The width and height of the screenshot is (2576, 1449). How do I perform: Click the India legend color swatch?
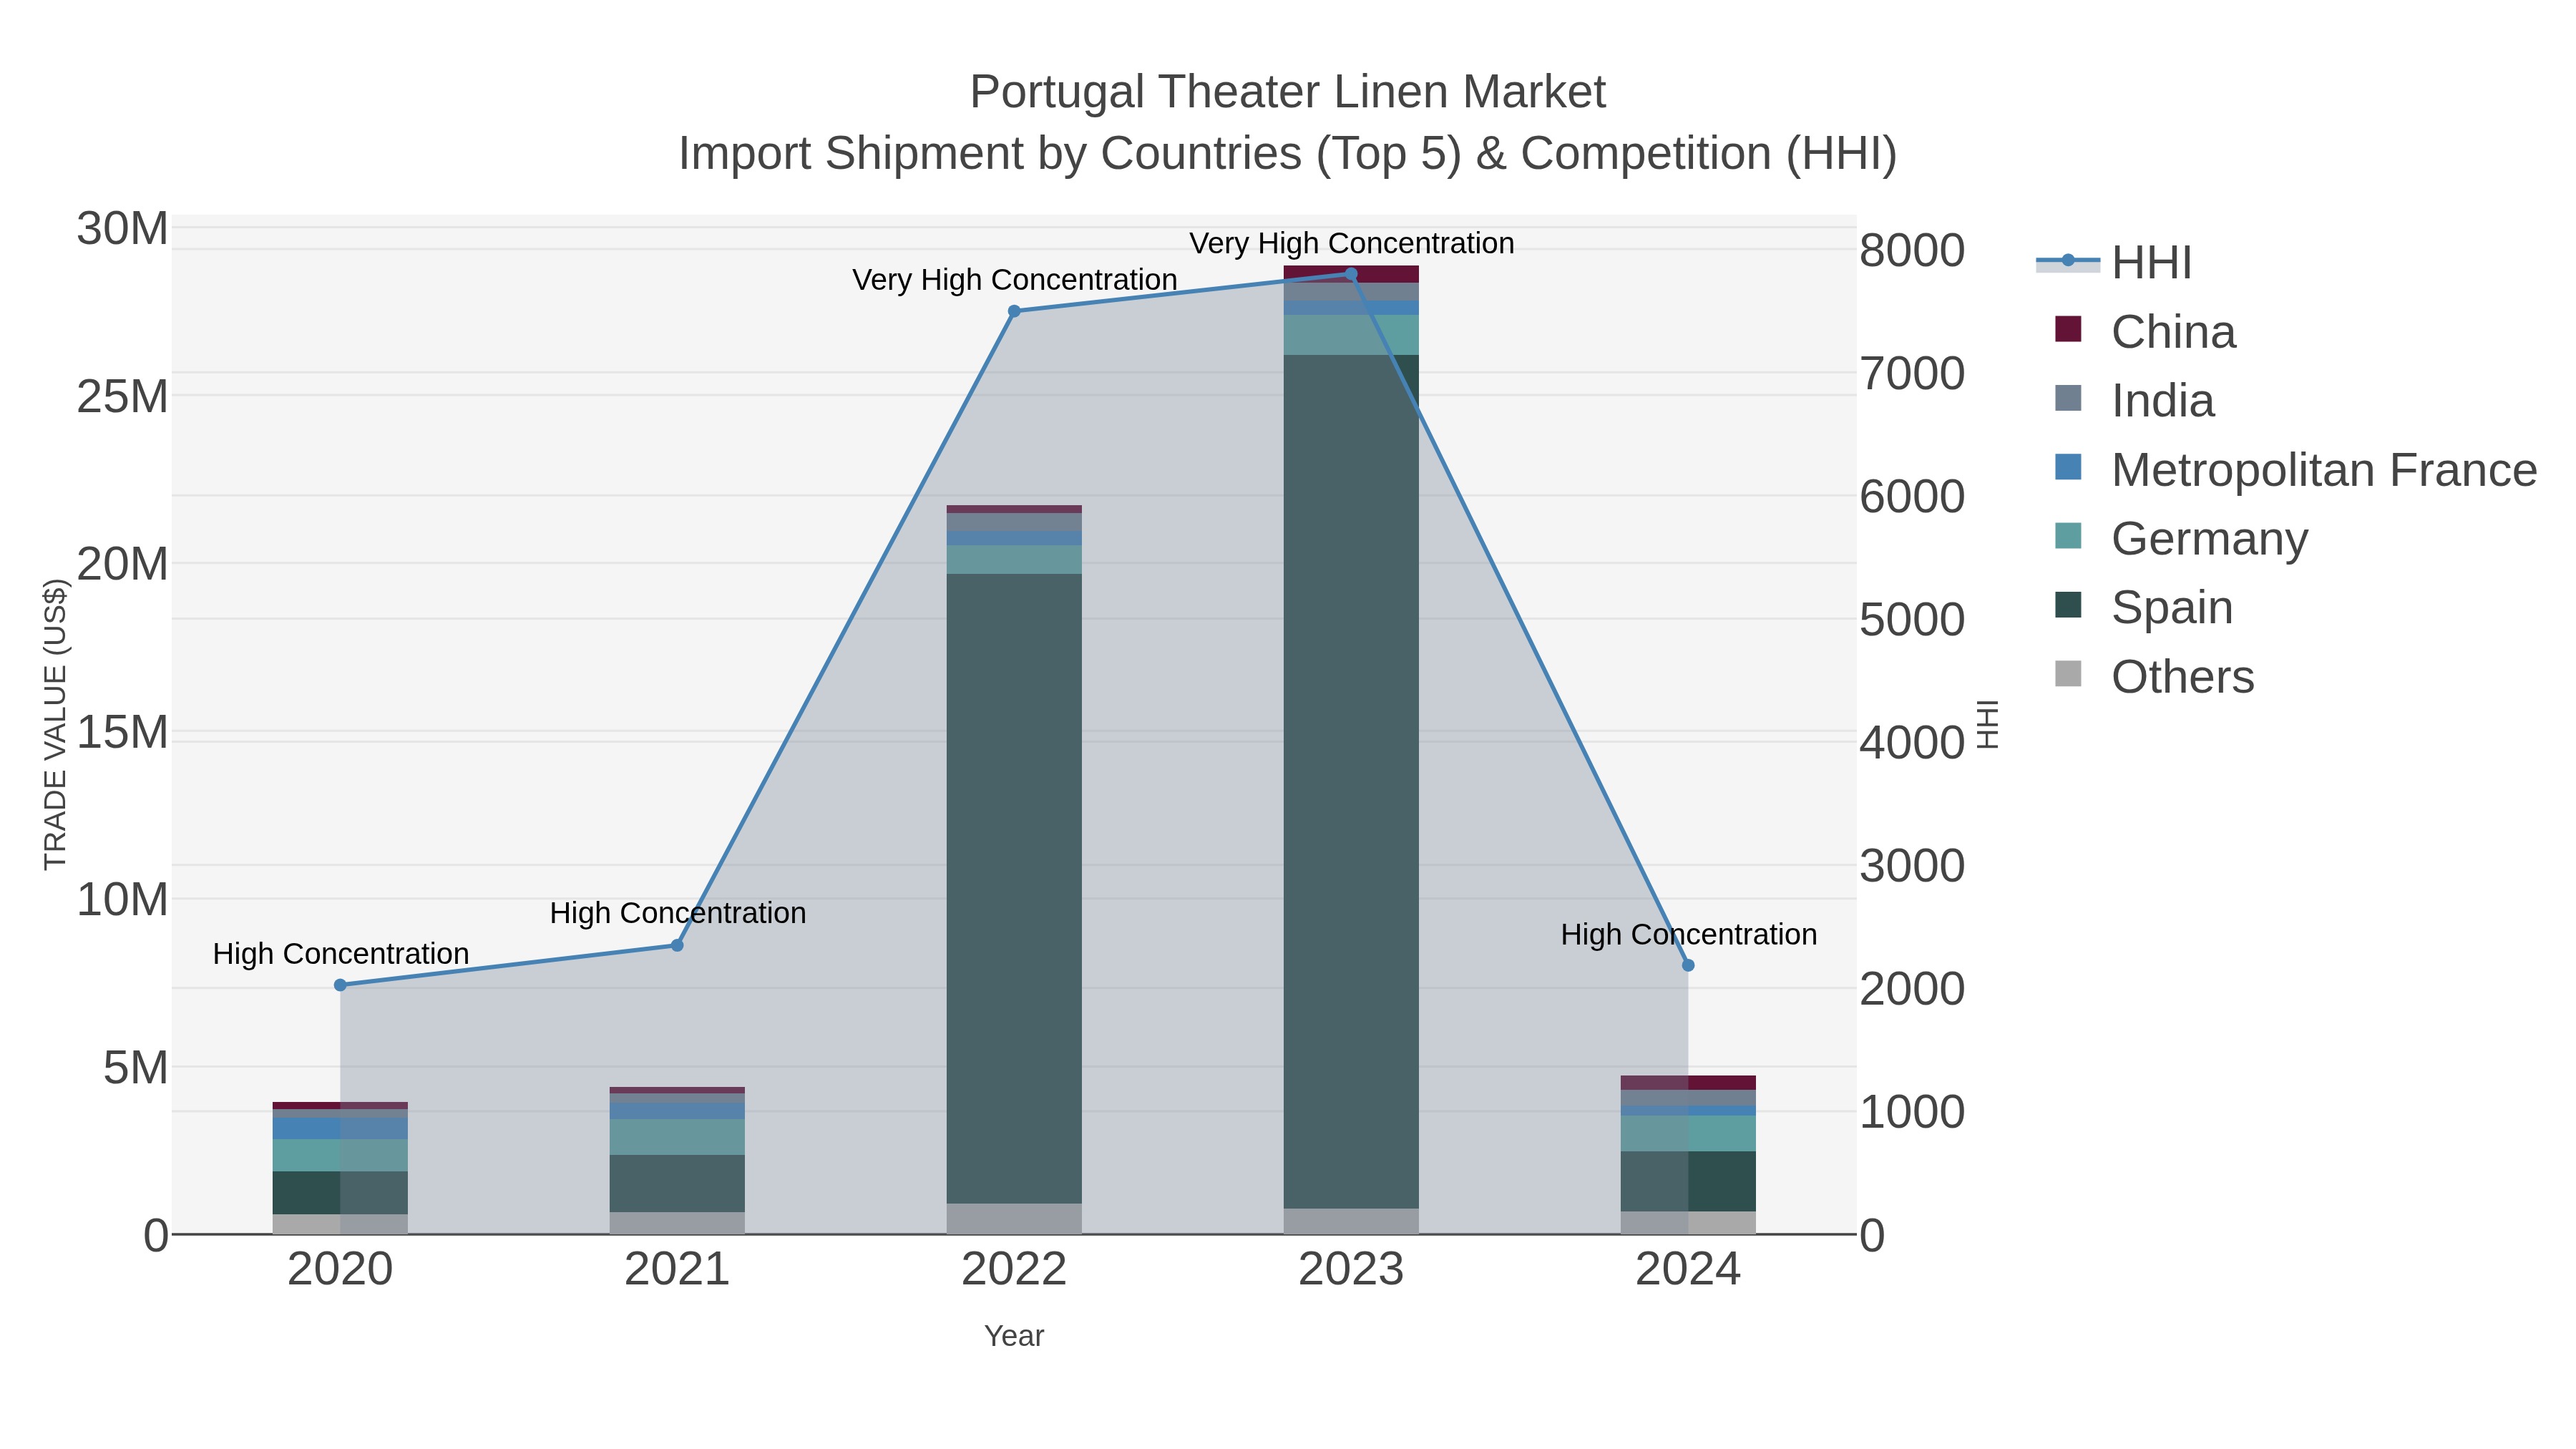(x=2068, y=398)
